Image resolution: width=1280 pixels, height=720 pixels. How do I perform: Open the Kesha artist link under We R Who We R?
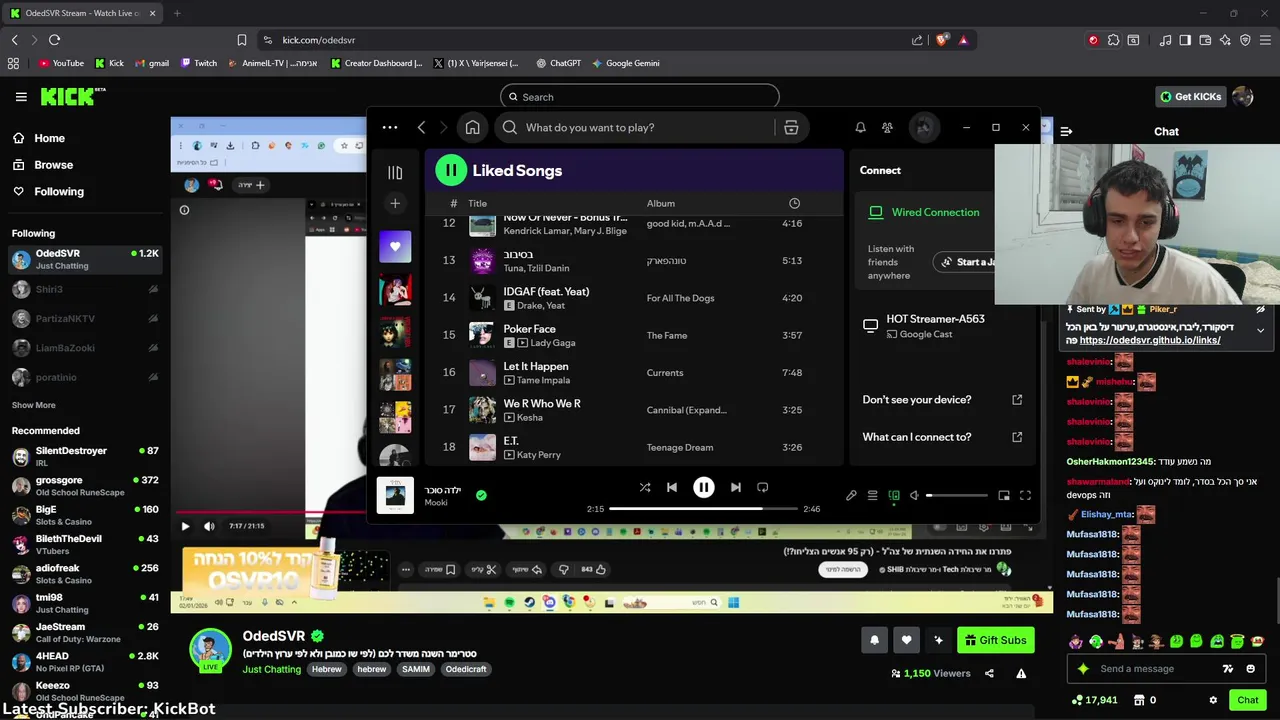coord(530,417)
